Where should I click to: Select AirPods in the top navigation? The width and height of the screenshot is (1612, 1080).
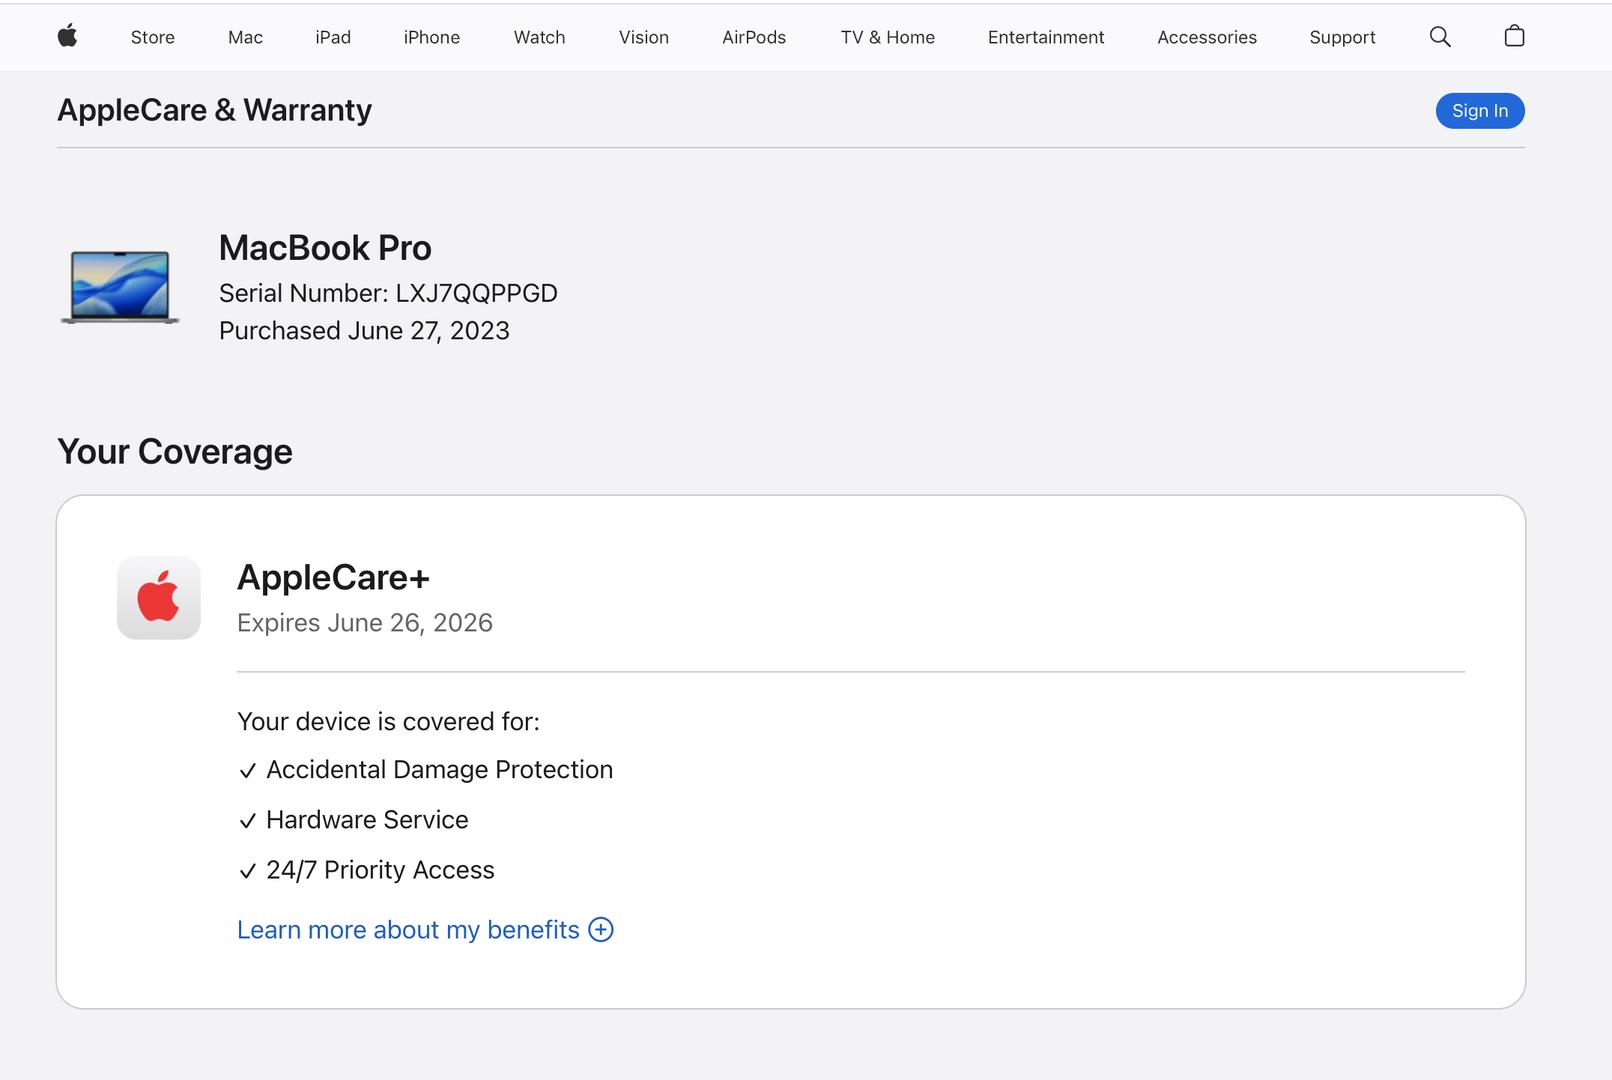[754, 37]
